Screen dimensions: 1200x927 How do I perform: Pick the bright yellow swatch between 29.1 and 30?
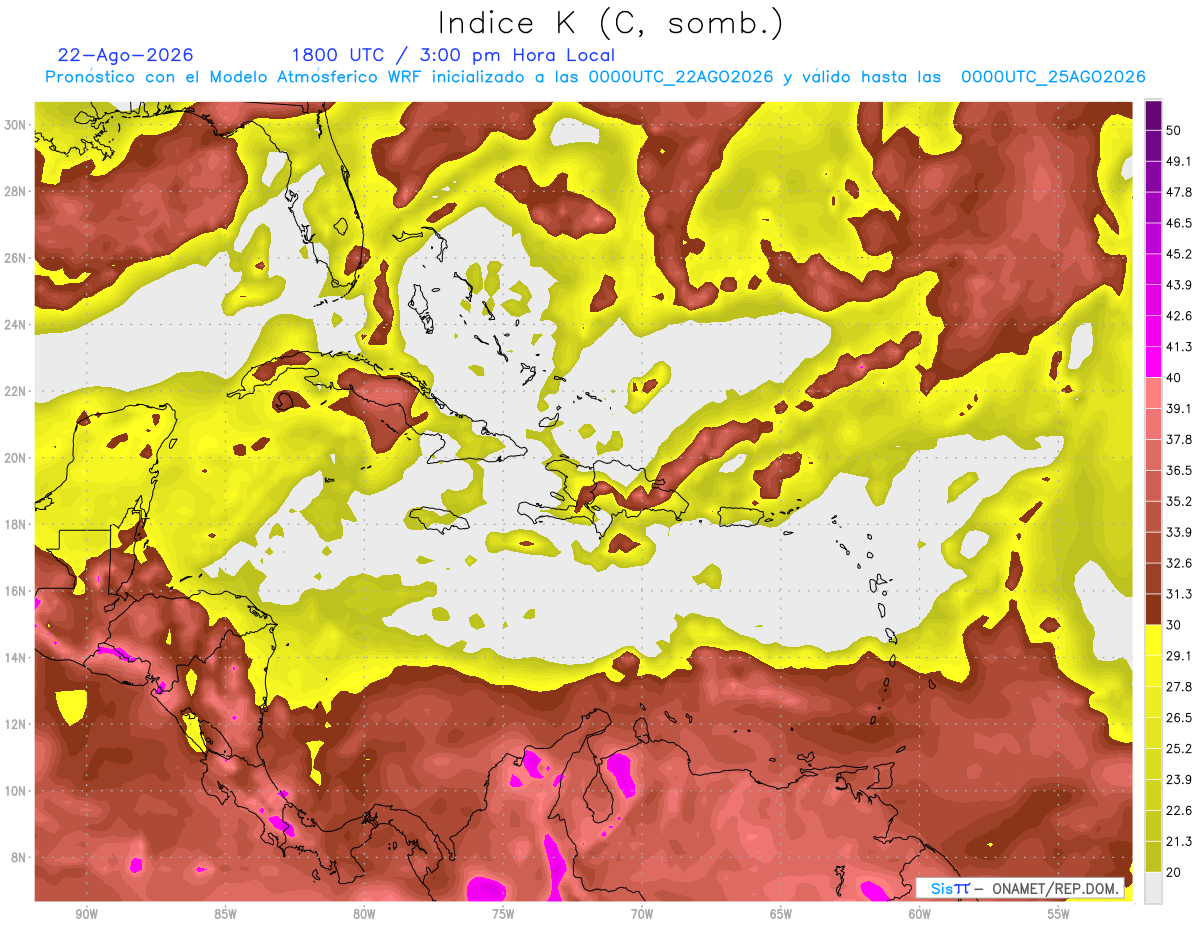click(x=1153, y=640)
